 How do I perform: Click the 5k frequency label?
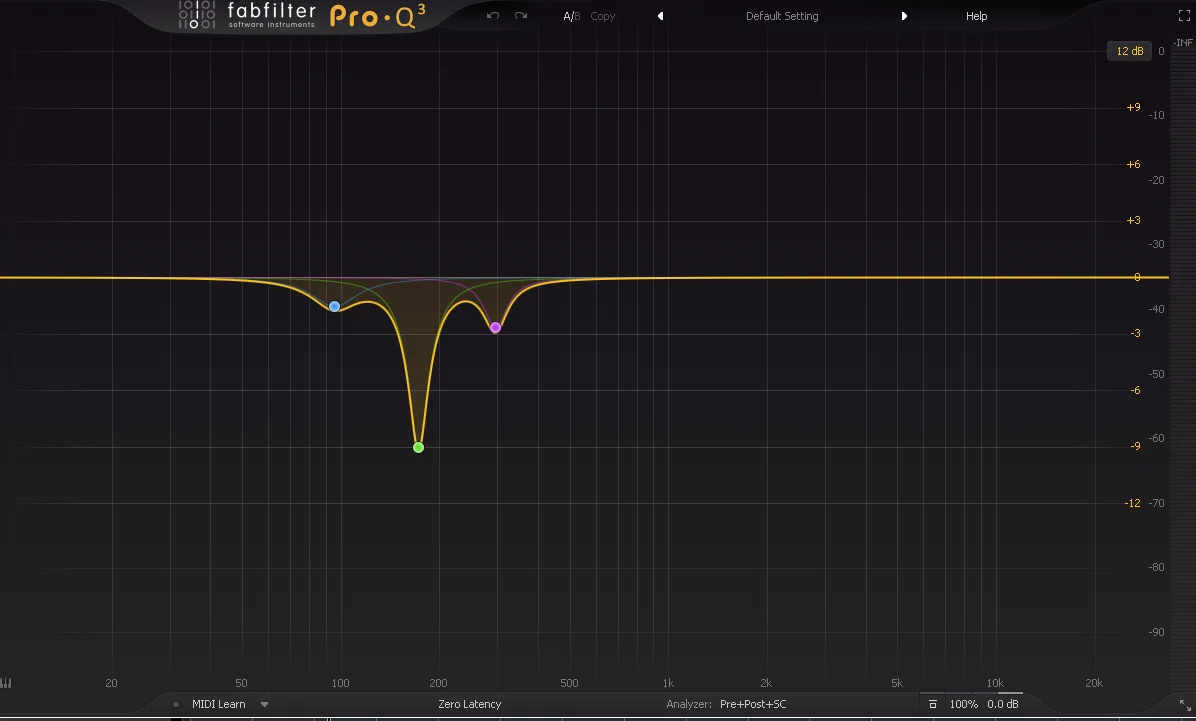(897, 683)
